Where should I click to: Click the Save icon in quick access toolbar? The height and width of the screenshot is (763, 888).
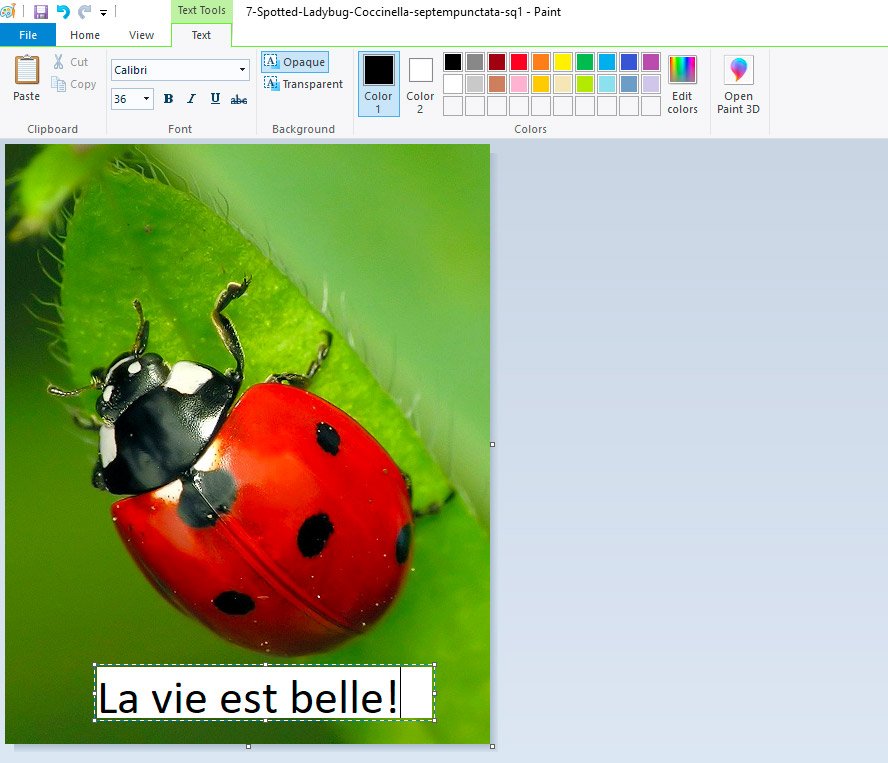(x=41, y=11)
